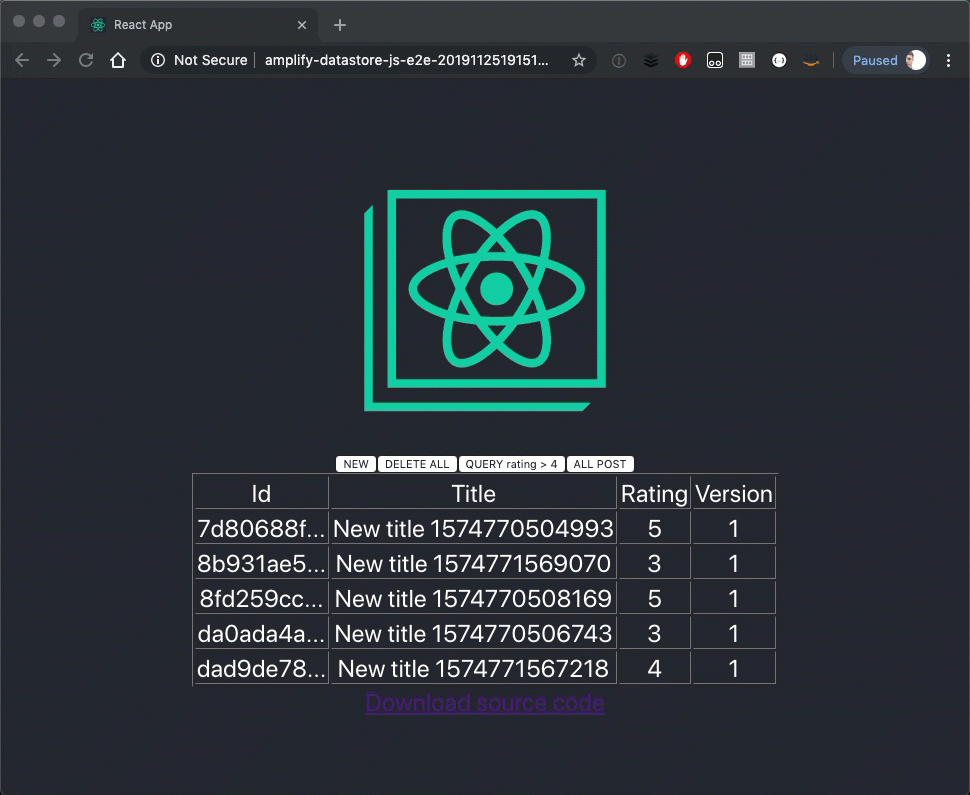Open the Chrome three-dot menu
The image size is (970, 795).
tap(948, 60)
